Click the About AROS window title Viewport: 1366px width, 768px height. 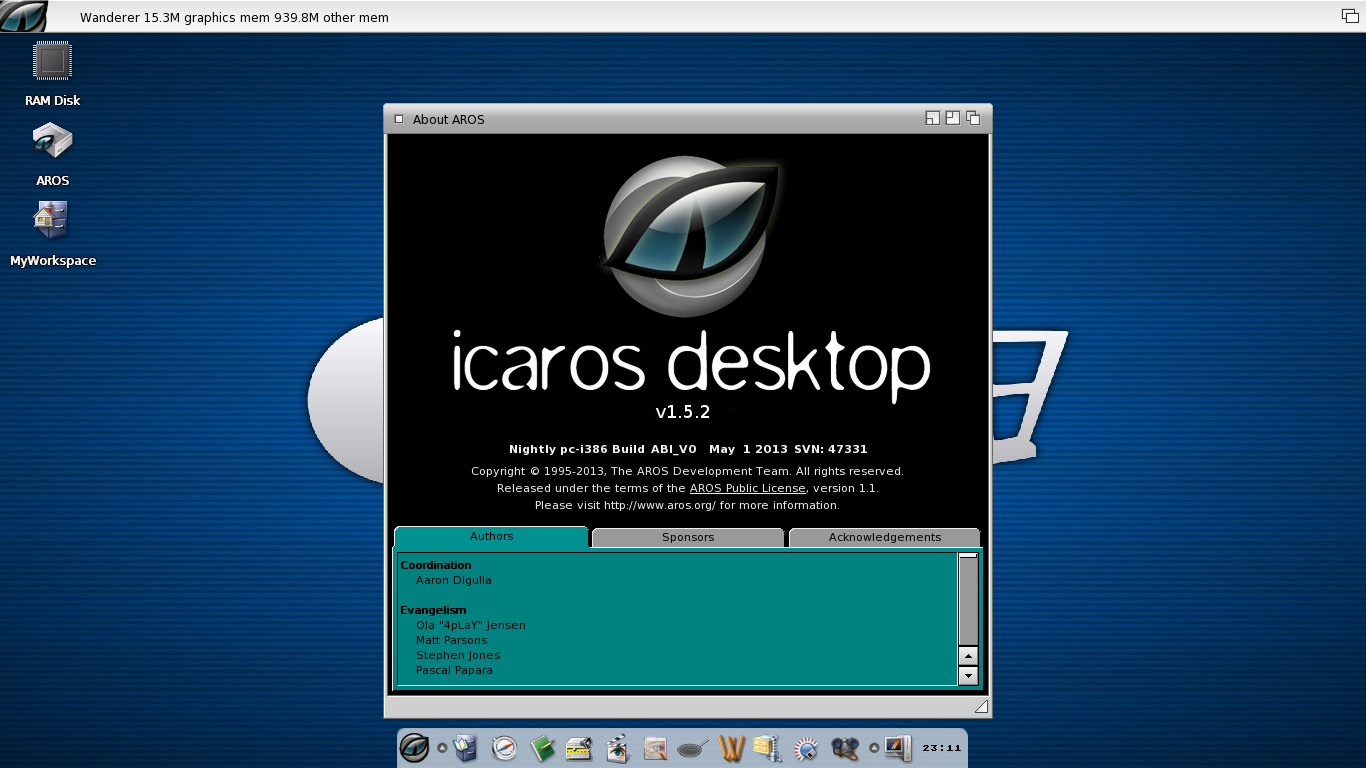pos(448,119)
